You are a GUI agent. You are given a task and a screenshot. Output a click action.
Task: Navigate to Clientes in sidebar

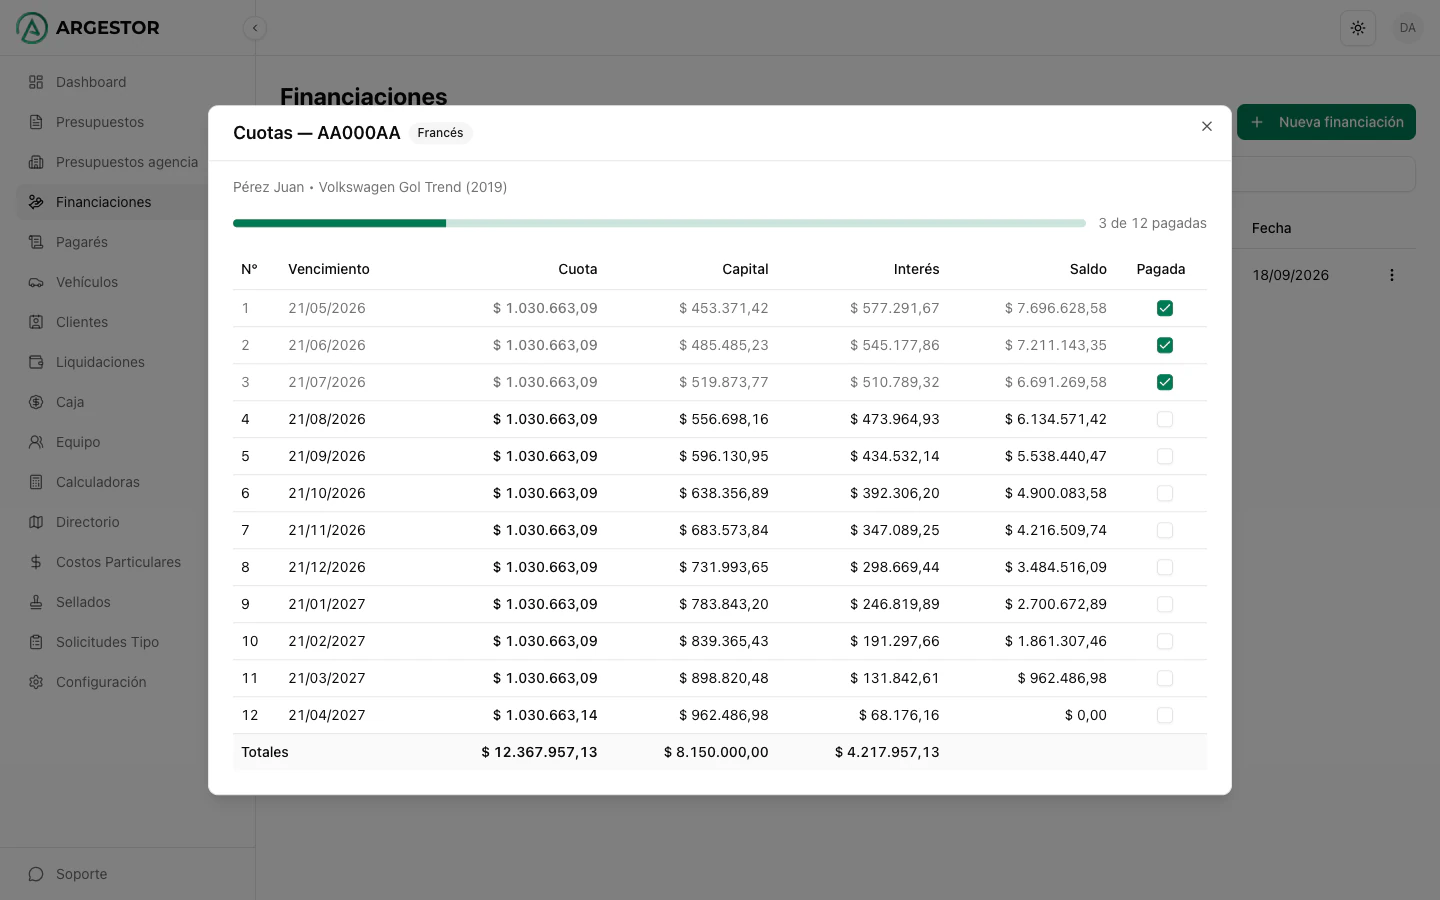tap(112, 322)
